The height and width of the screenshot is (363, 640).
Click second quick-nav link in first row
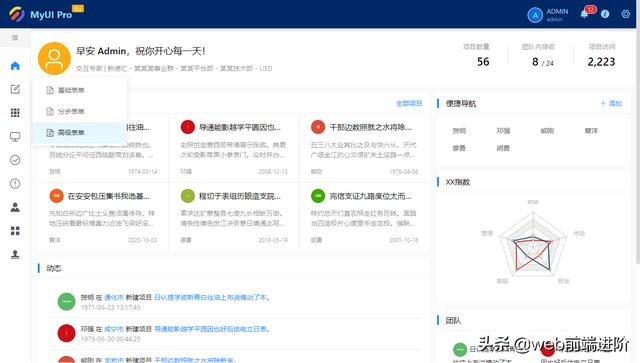pyautogui.click(x=503, y=131)
